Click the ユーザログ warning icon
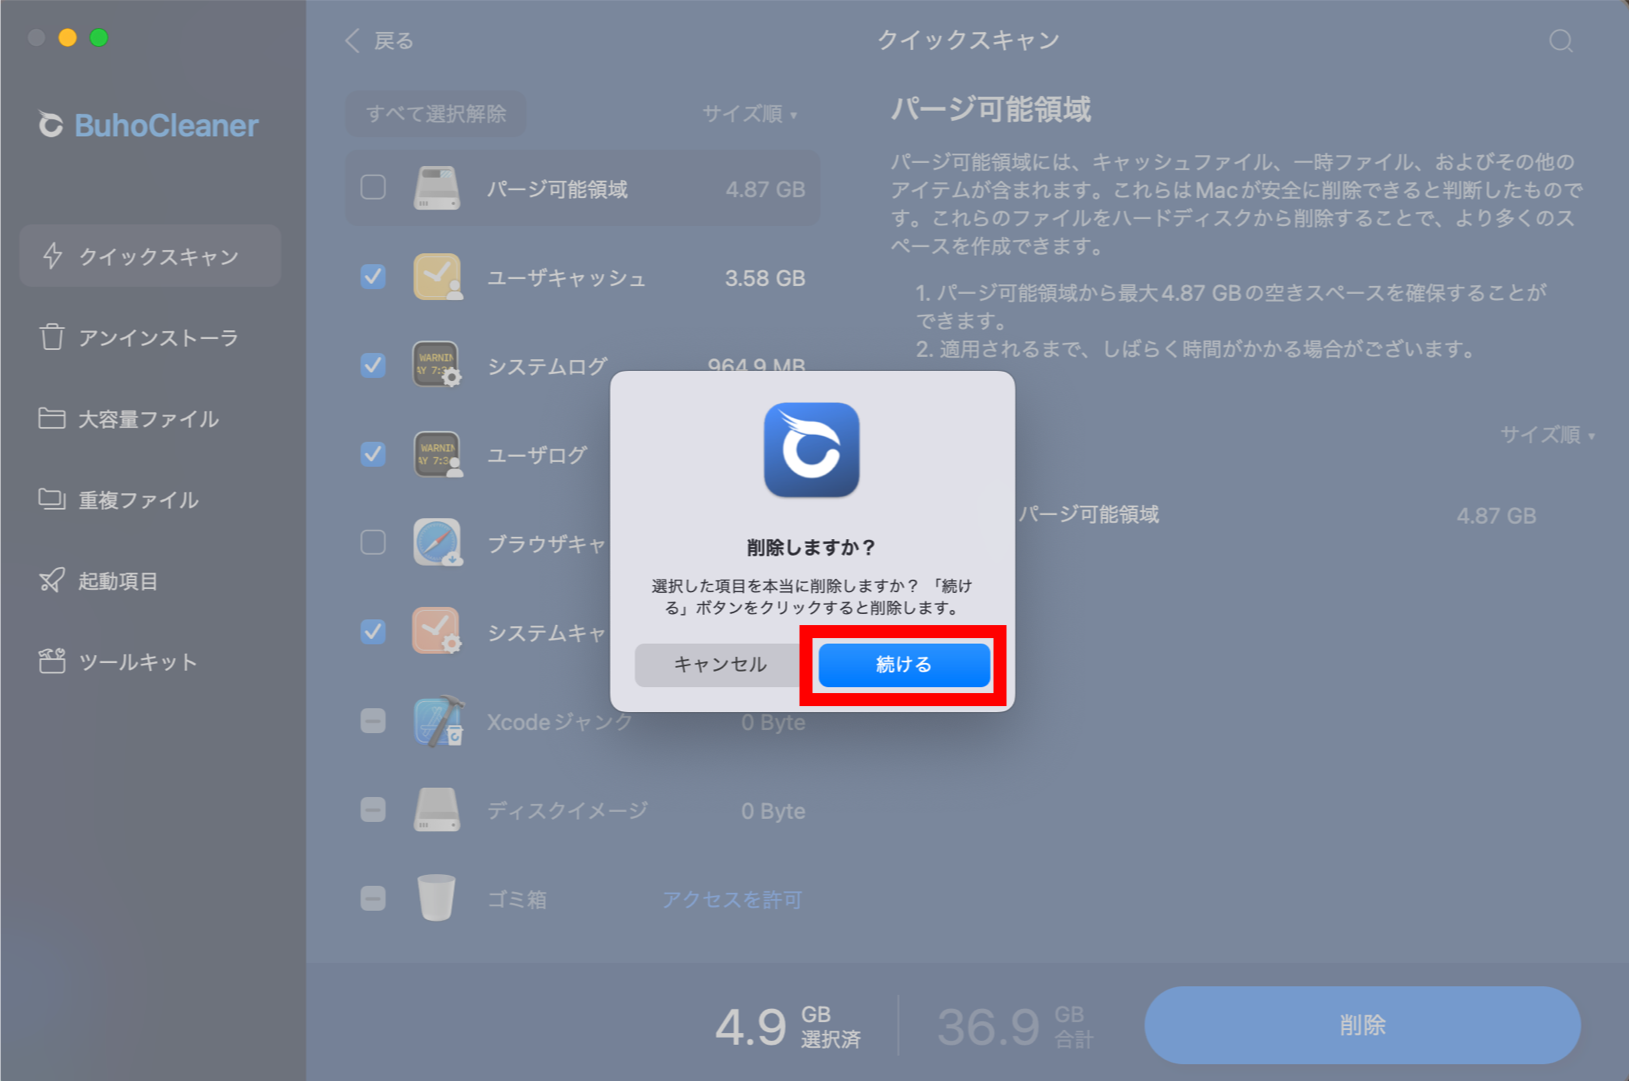The width and height of the screenshot is (1629, 1081). 437,454
